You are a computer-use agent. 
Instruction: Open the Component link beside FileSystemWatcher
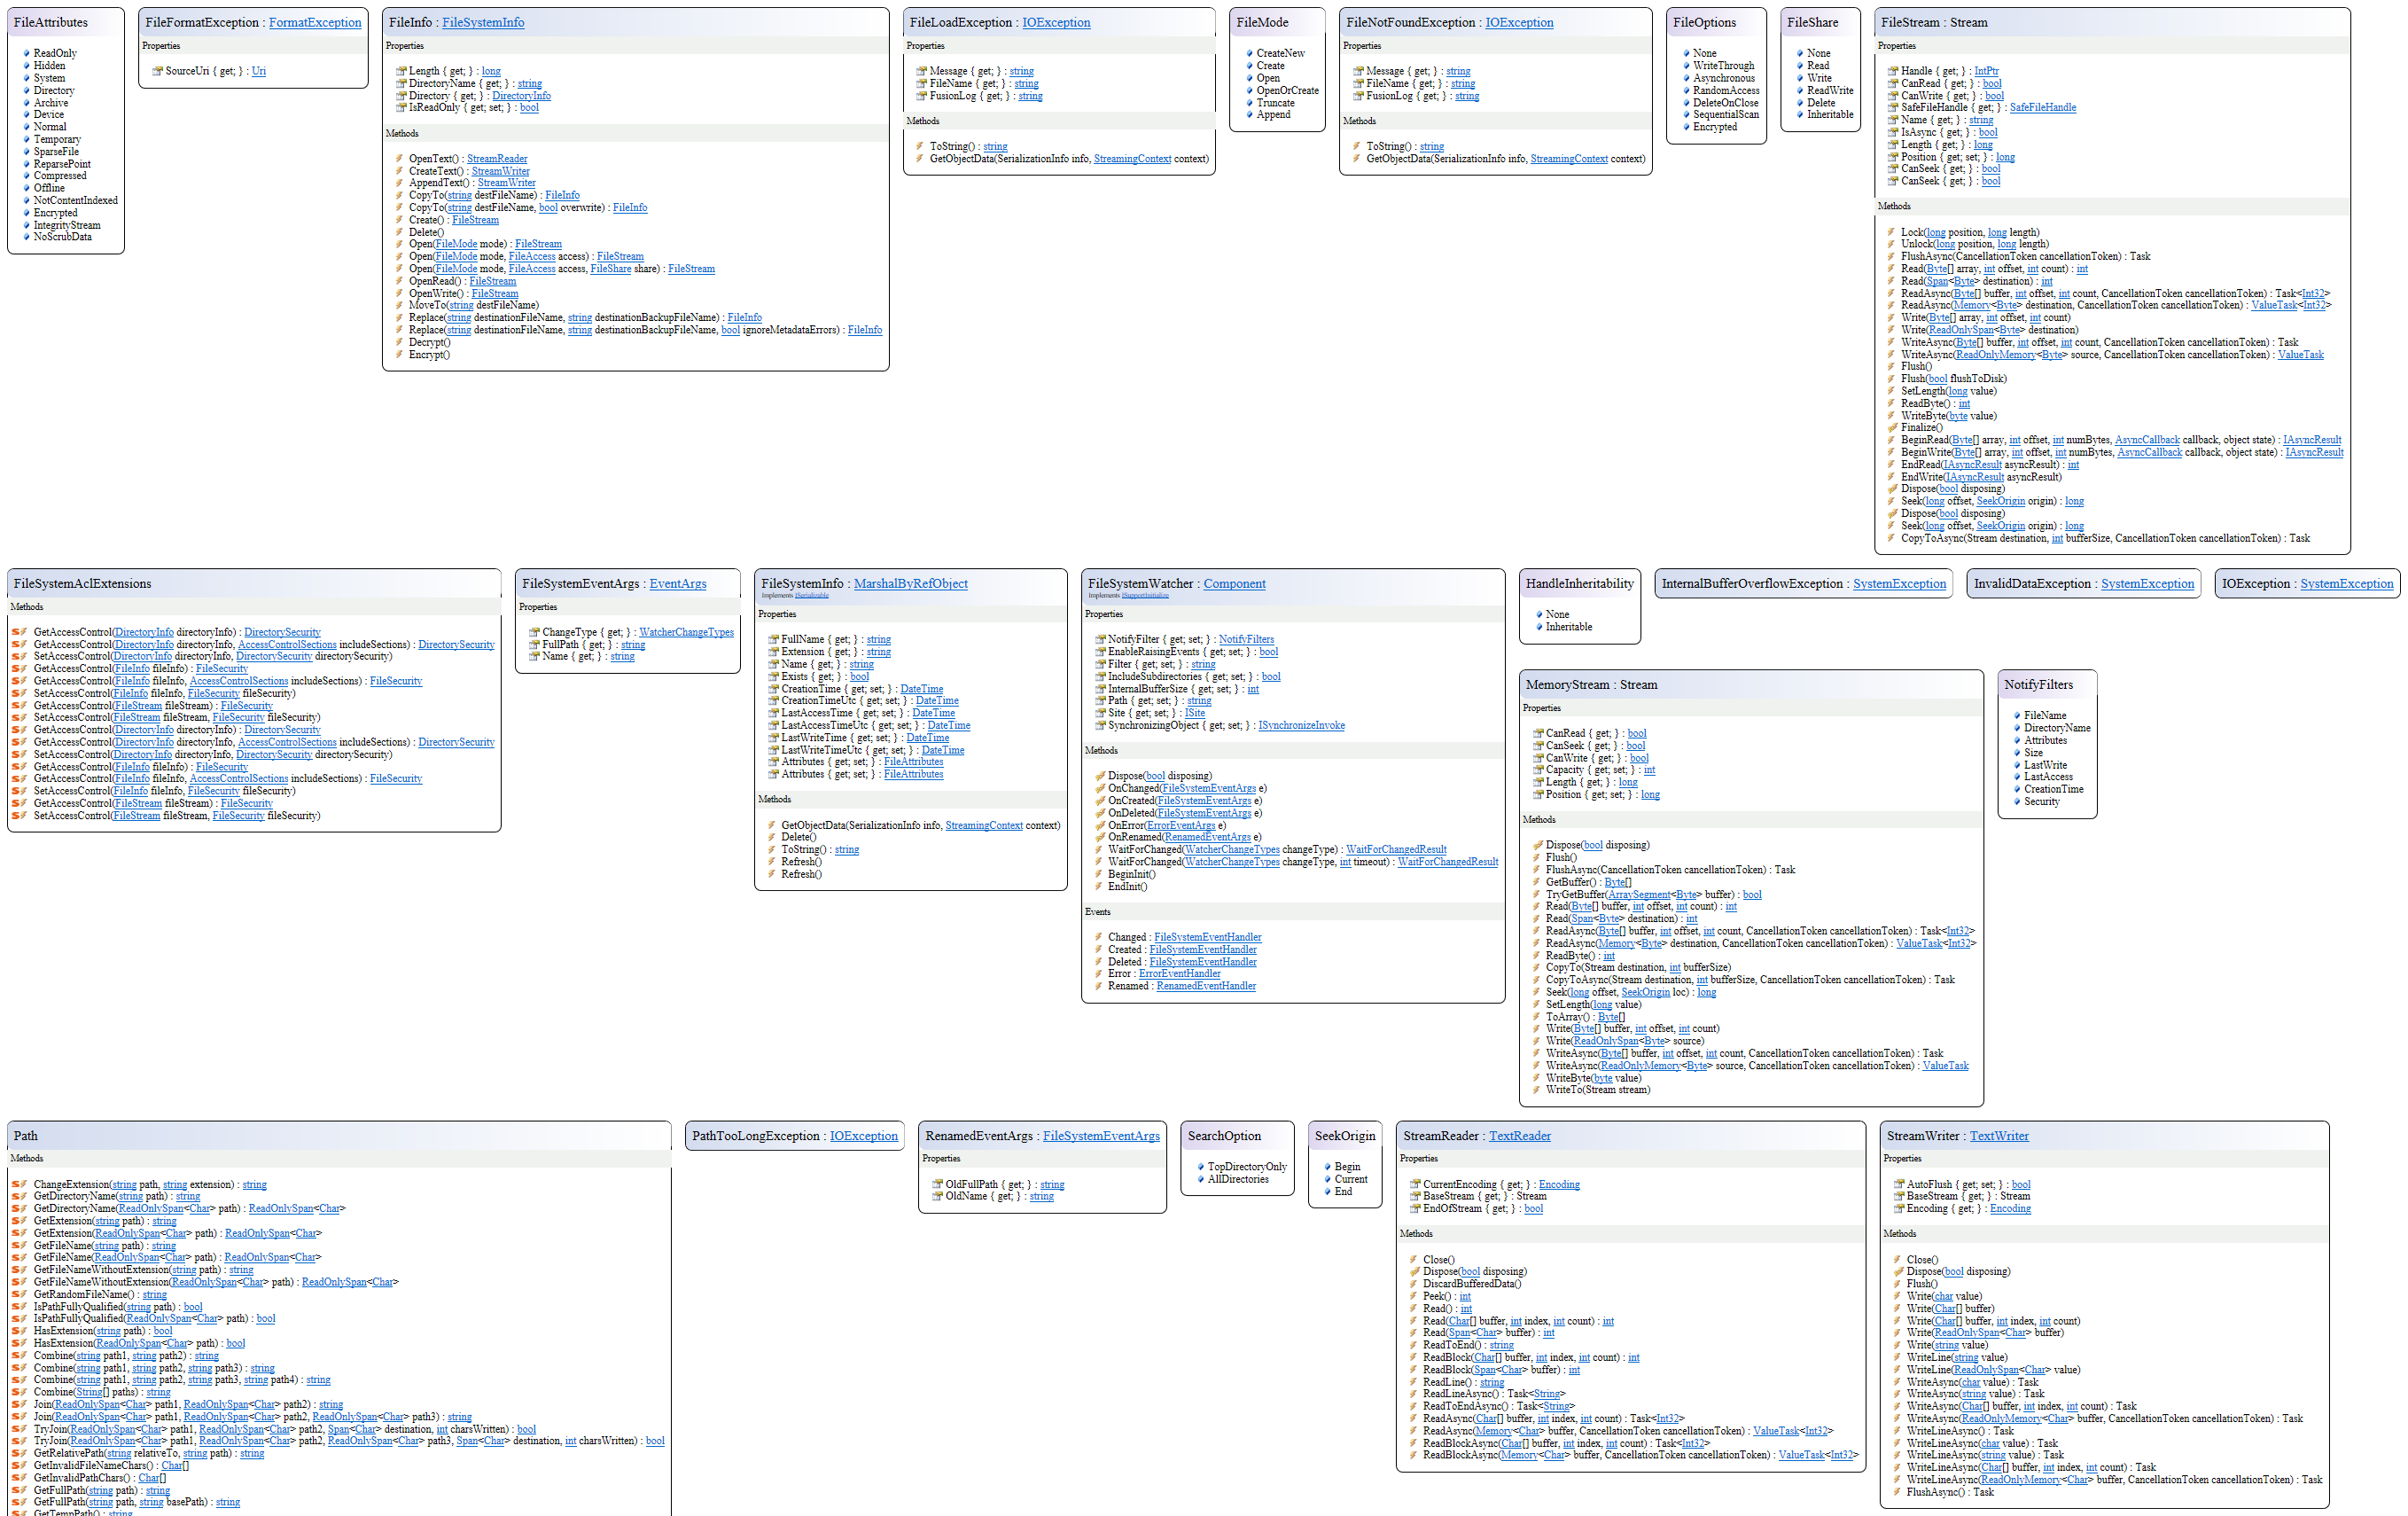pyautogui.click(x=1234, y=584)
